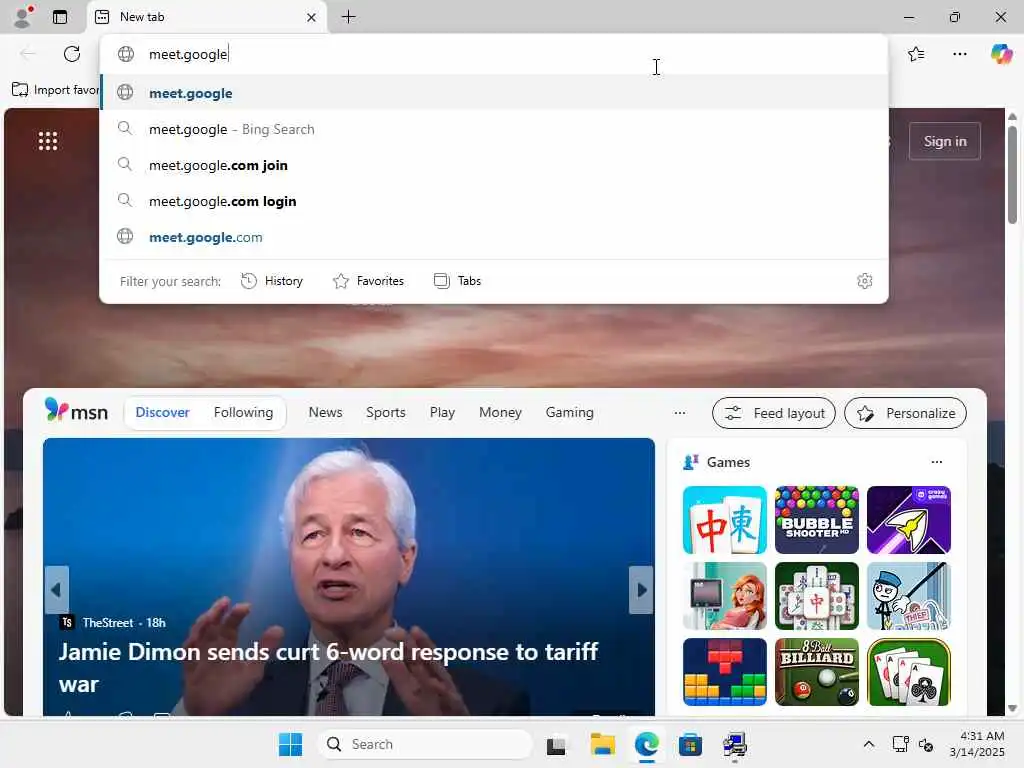Open a new tab with plus button
The width and height of the screenshot is (1024, 768).
pos(349,17)
